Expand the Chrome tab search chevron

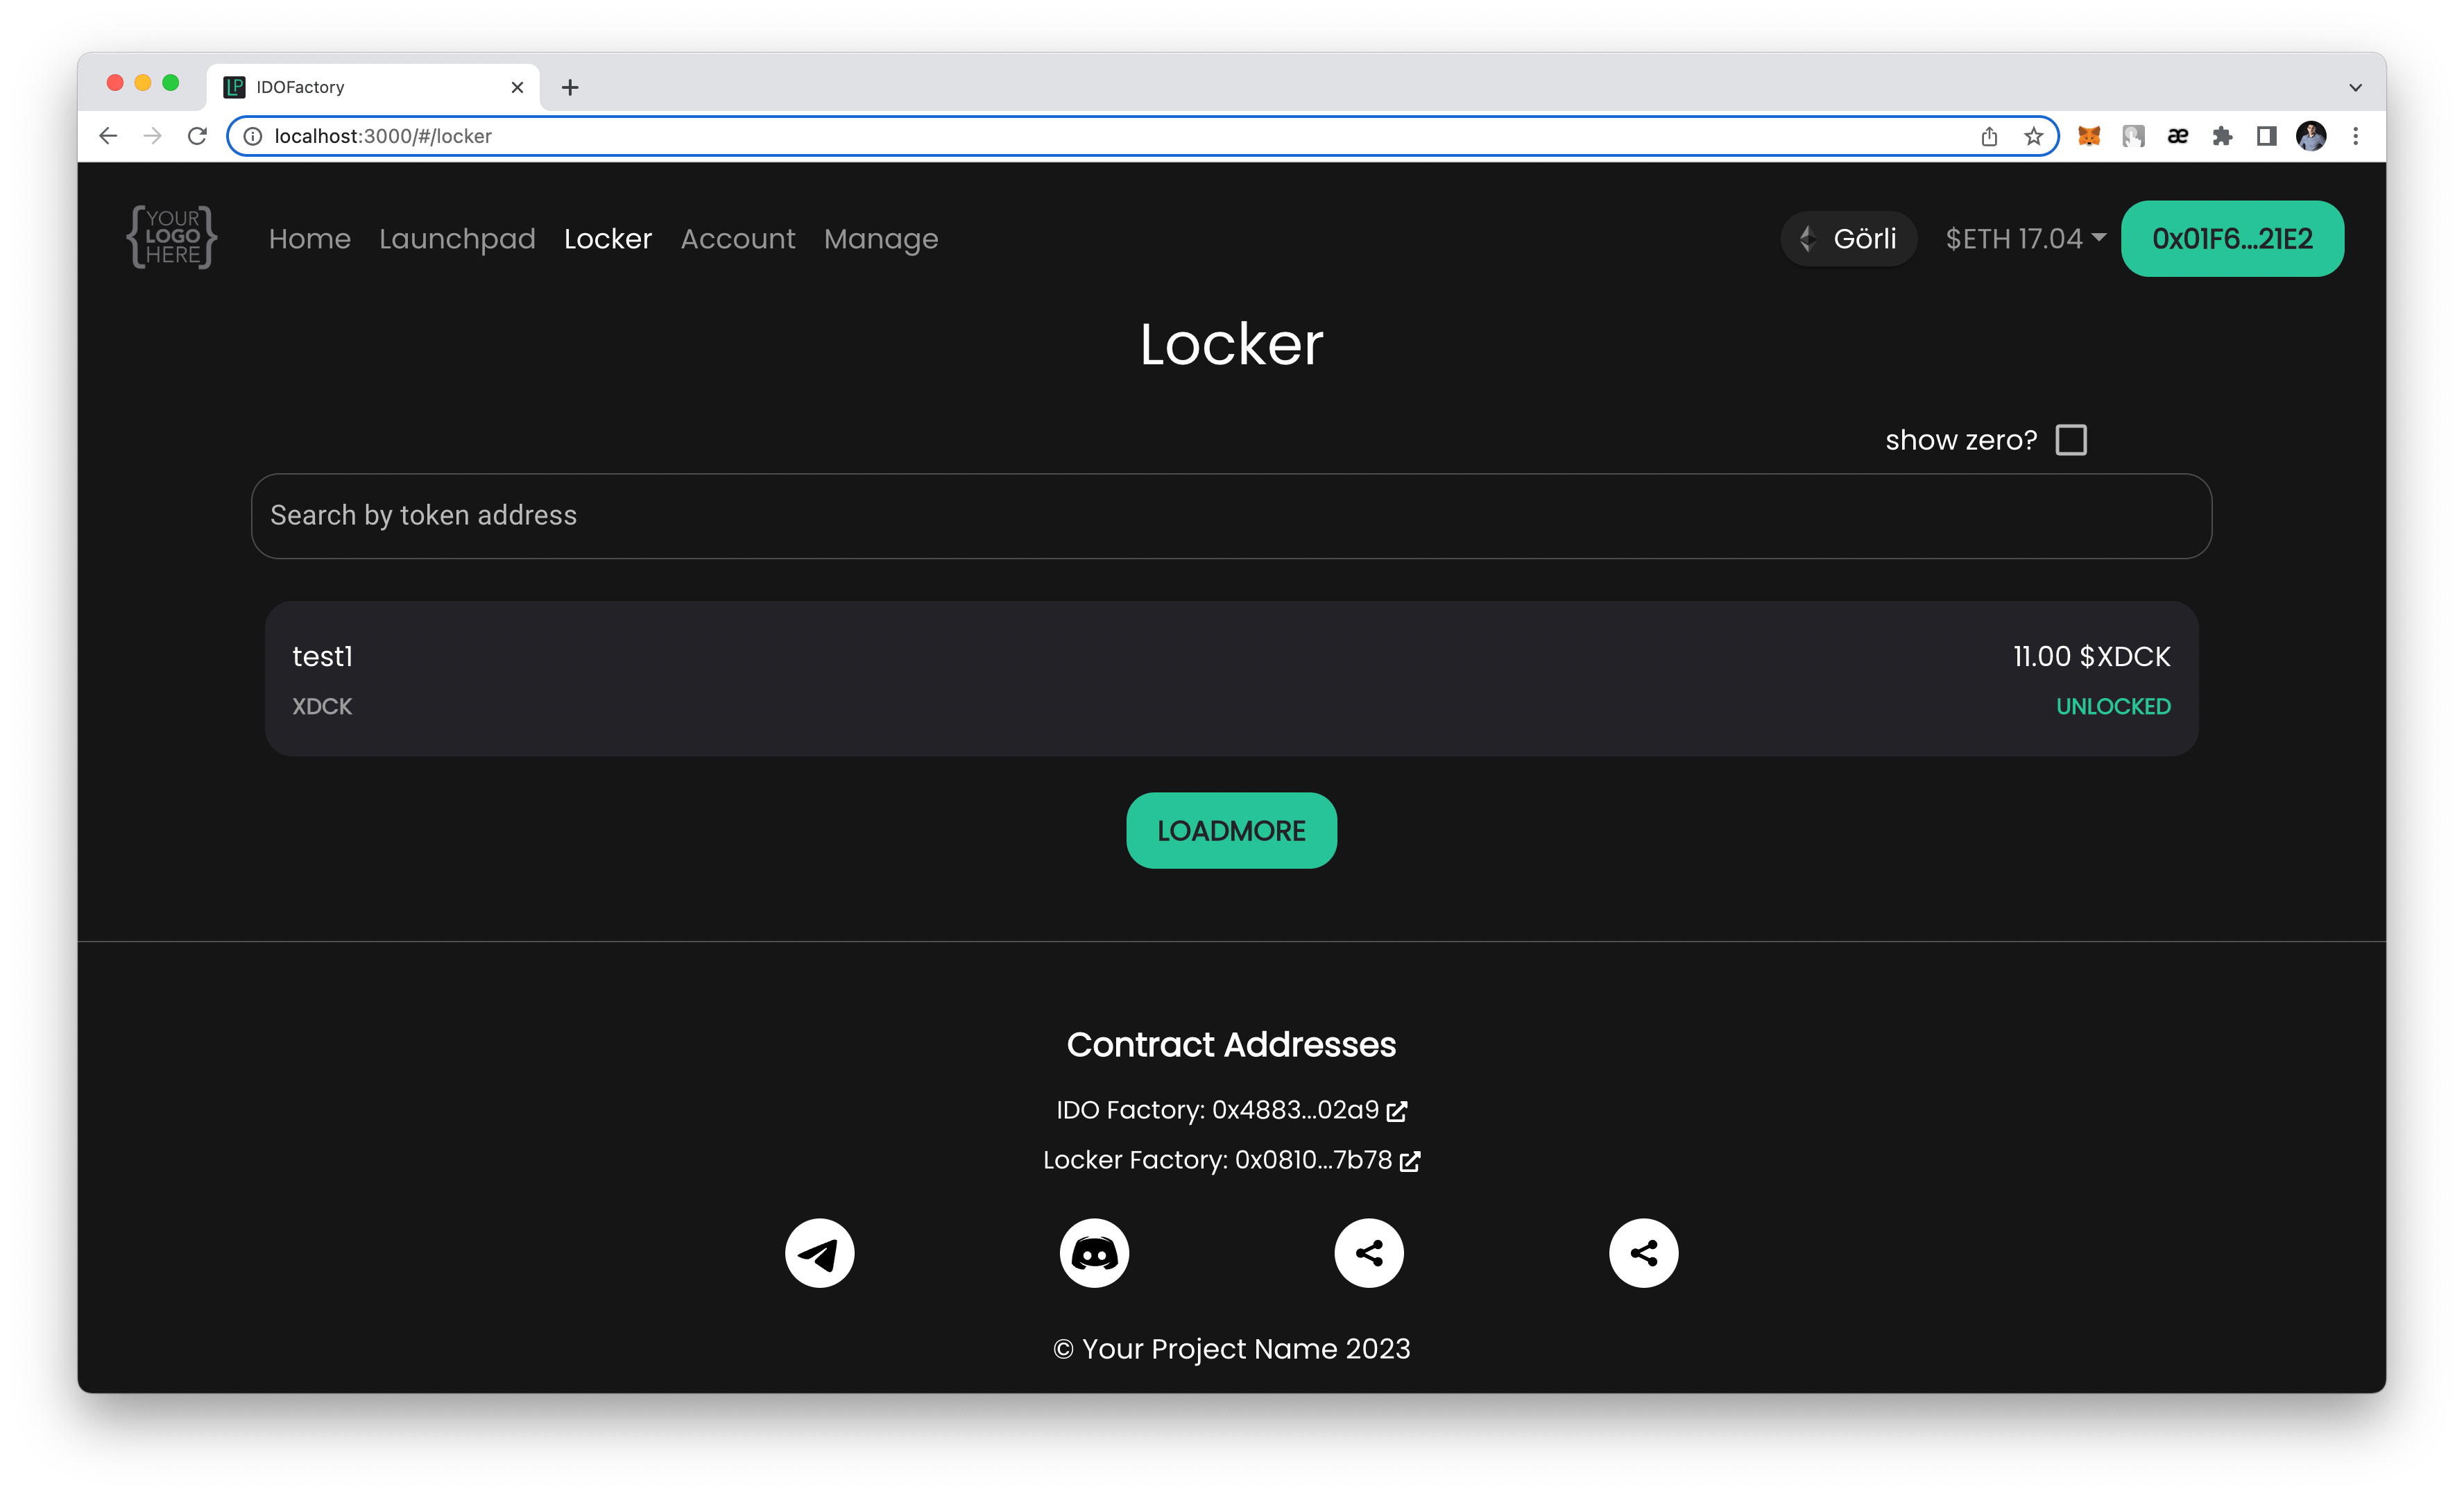2355,87
